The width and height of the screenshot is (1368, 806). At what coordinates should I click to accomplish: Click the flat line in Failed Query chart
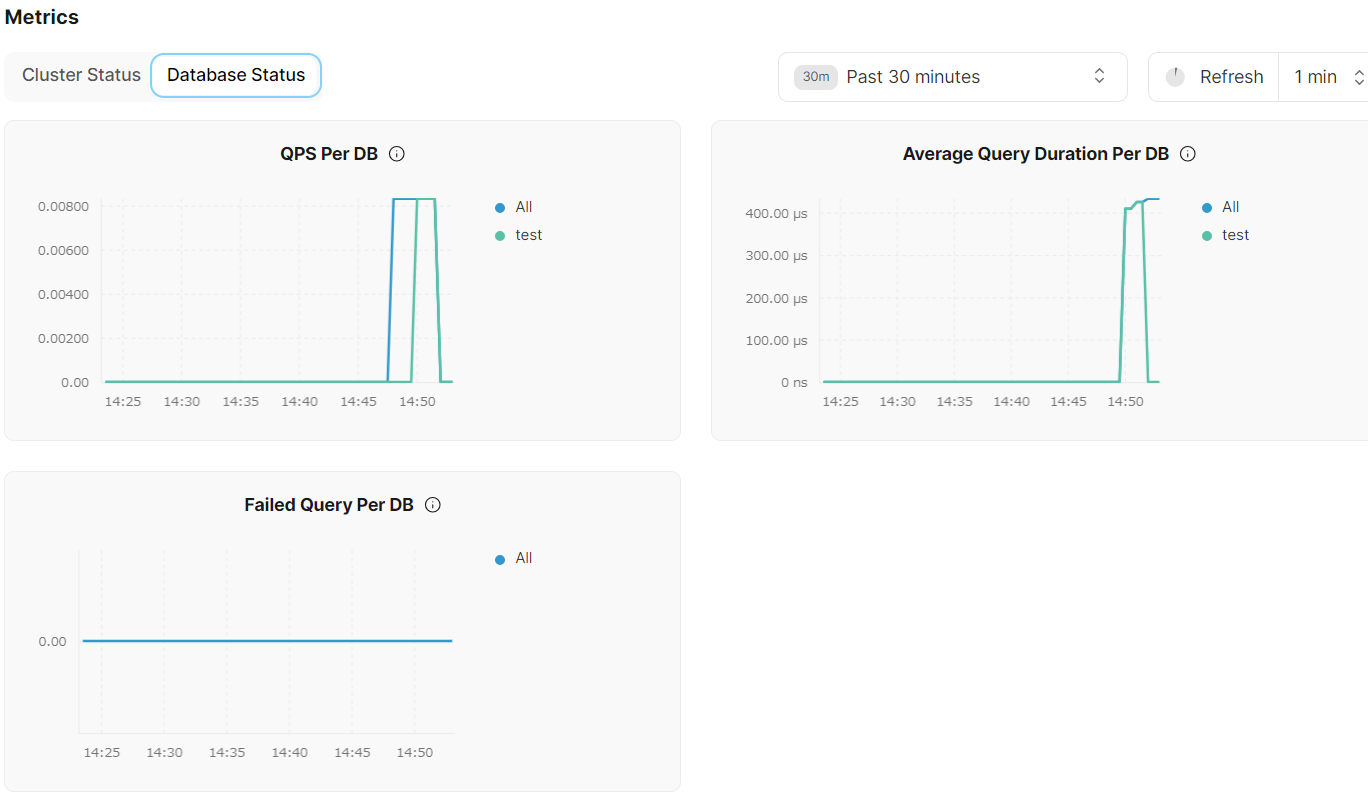[x=268, y=641]
